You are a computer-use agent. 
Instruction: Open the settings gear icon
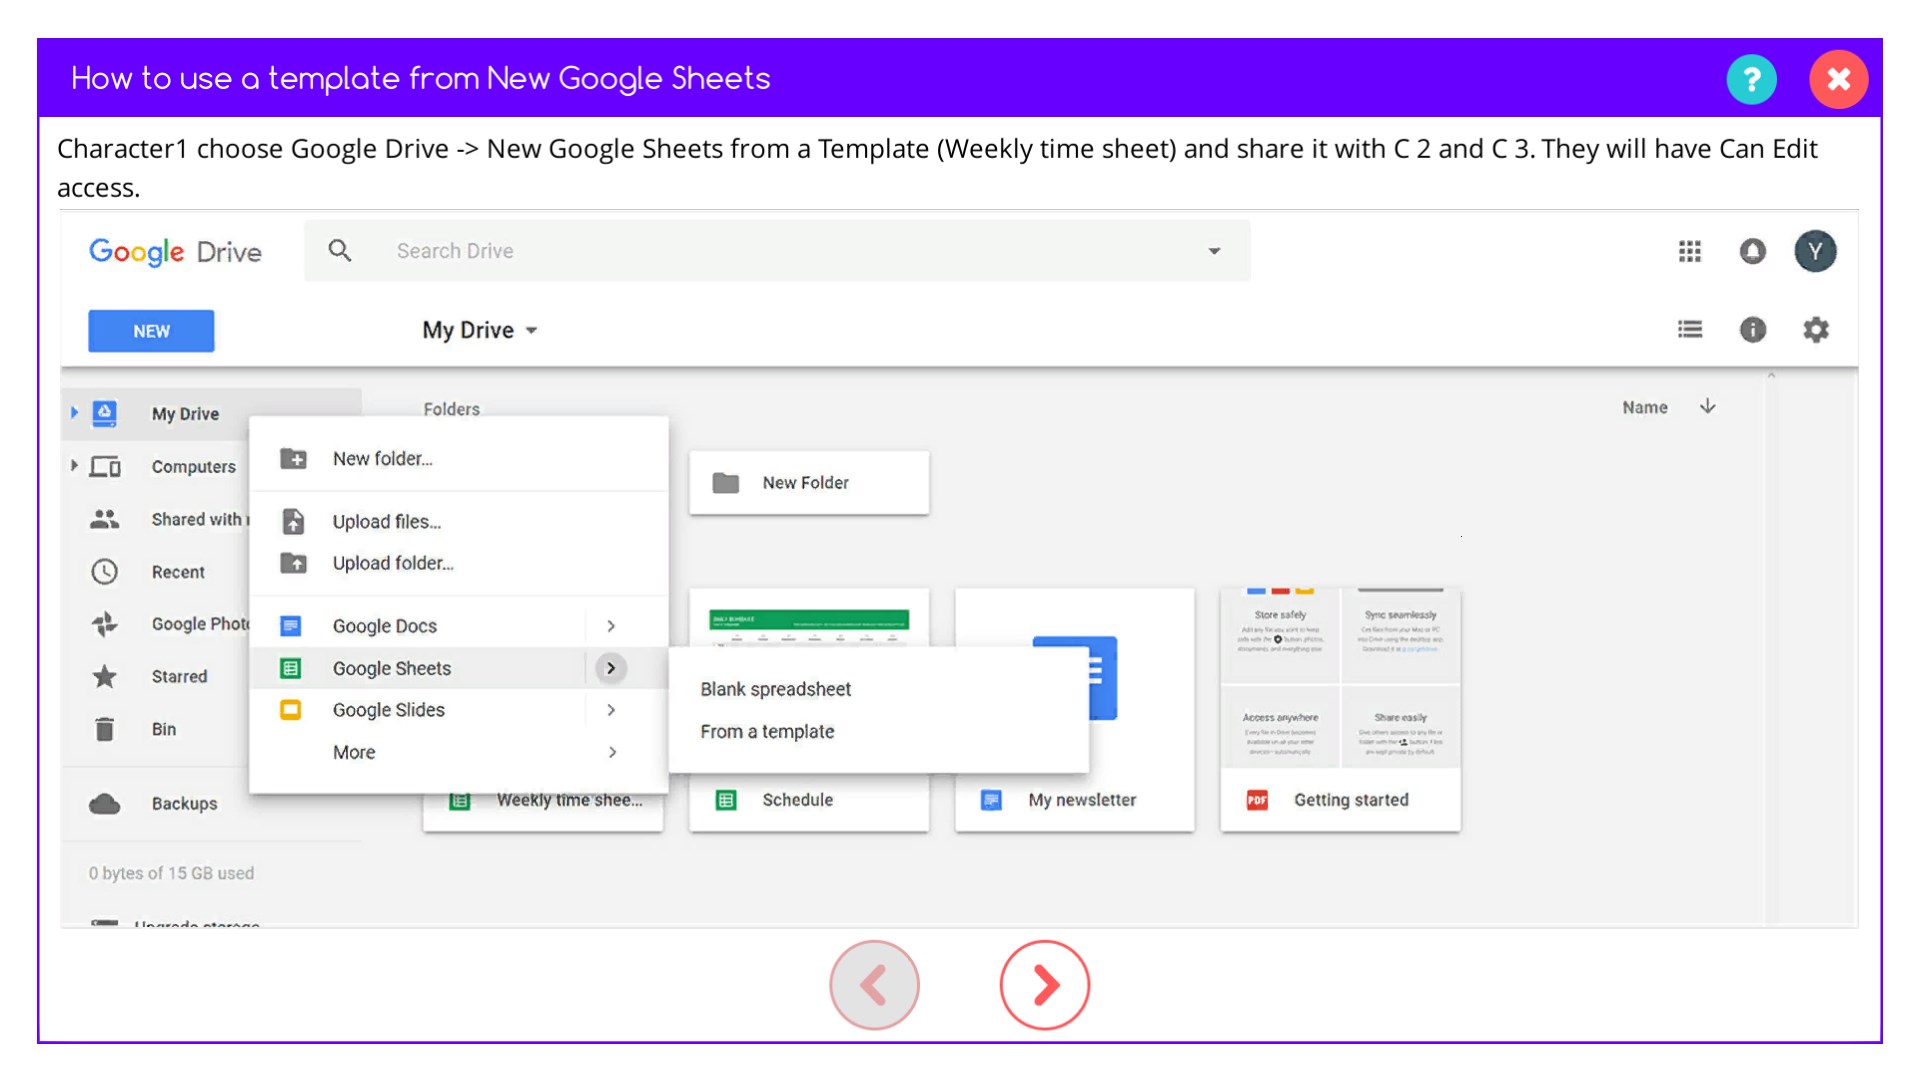click(1815, 330)
